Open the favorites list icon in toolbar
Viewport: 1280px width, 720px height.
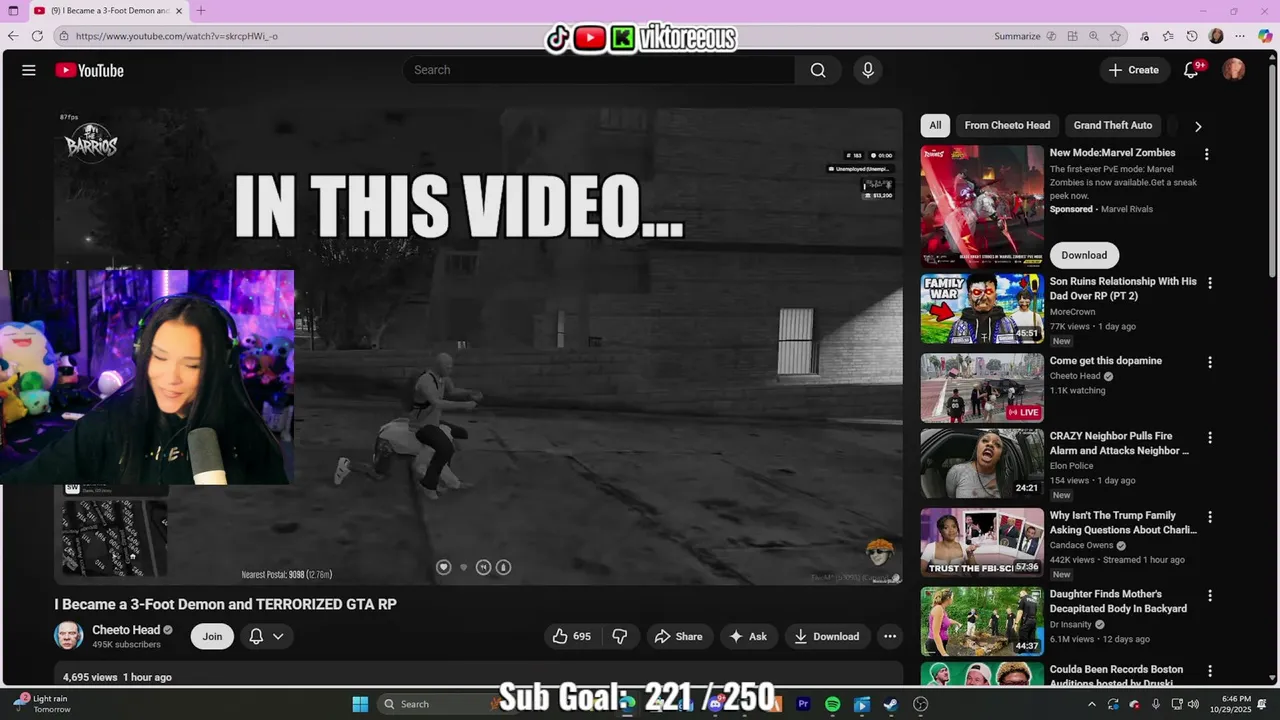(1168, 36)
